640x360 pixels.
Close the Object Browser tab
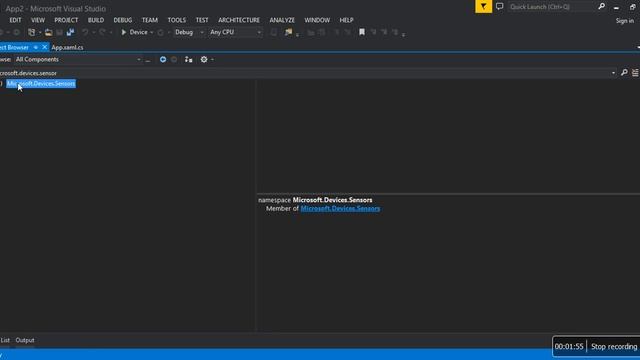click(x=44, y=47)
